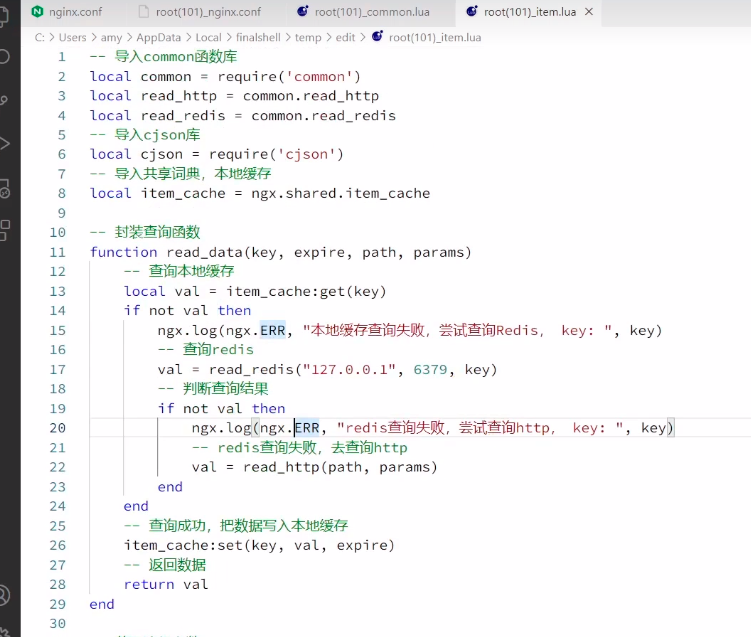Click the comment '查询本地缓存' on line 12
This screenshot has height=637, width=751.
tap(191, 271)
